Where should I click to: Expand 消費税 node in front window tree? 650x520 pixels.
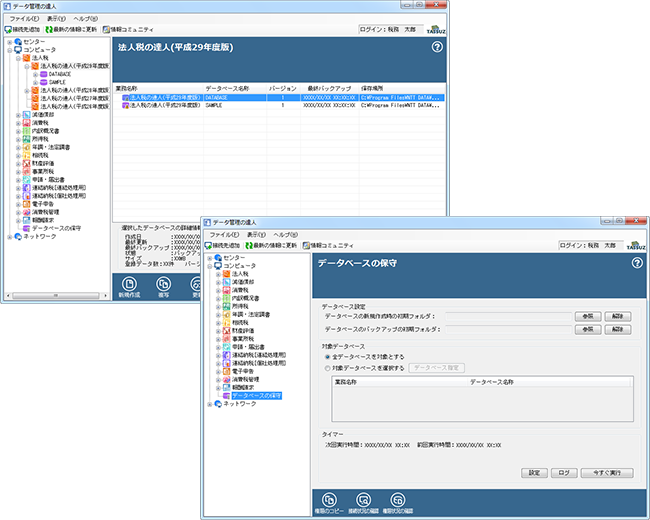coord(218,290)
